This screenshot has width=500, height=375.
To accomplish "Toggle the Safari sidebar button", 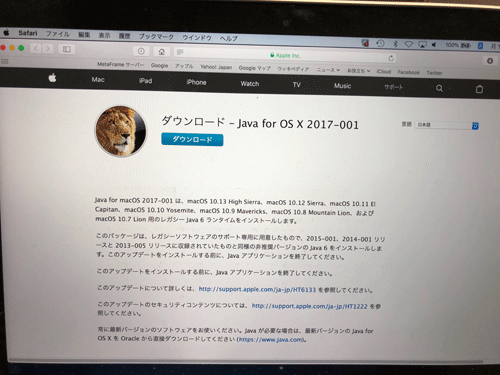I will (x=67, y=49).
